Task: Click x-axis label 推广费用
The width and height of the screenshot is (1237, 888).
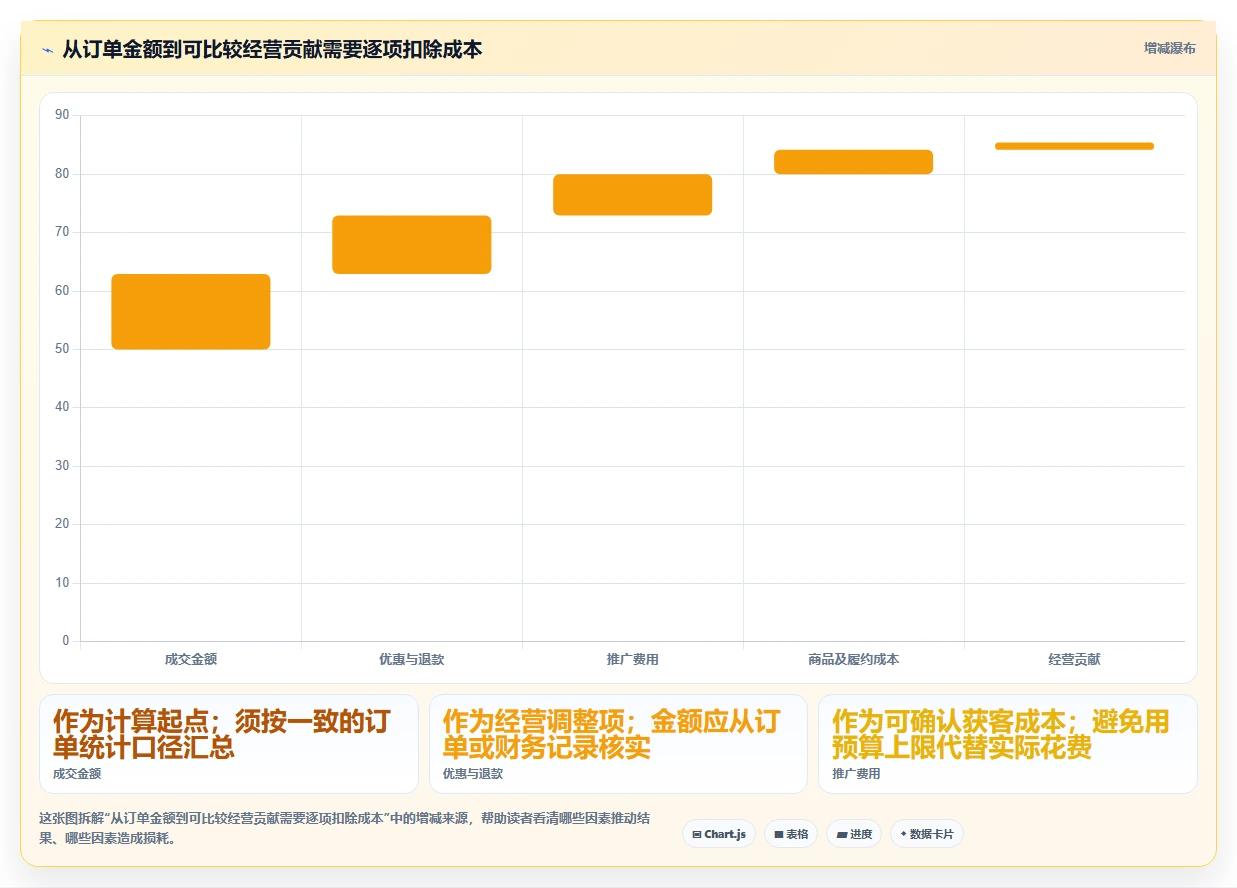Action: [x=633, y=659]
